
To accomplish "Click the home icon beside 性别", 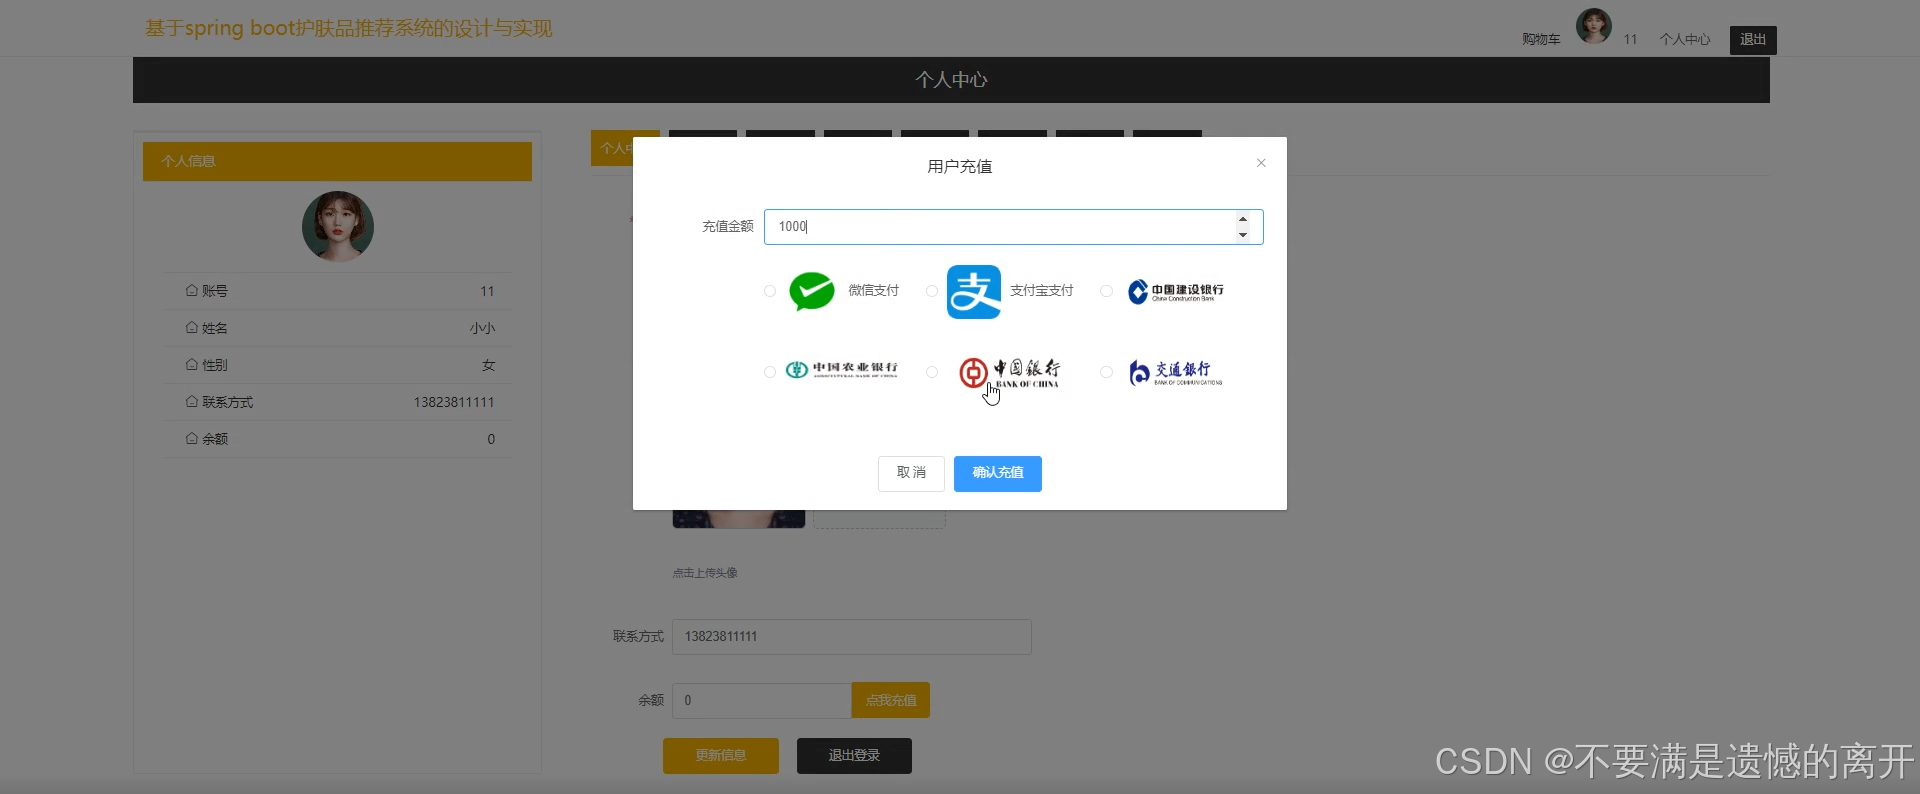I will 192,365.
